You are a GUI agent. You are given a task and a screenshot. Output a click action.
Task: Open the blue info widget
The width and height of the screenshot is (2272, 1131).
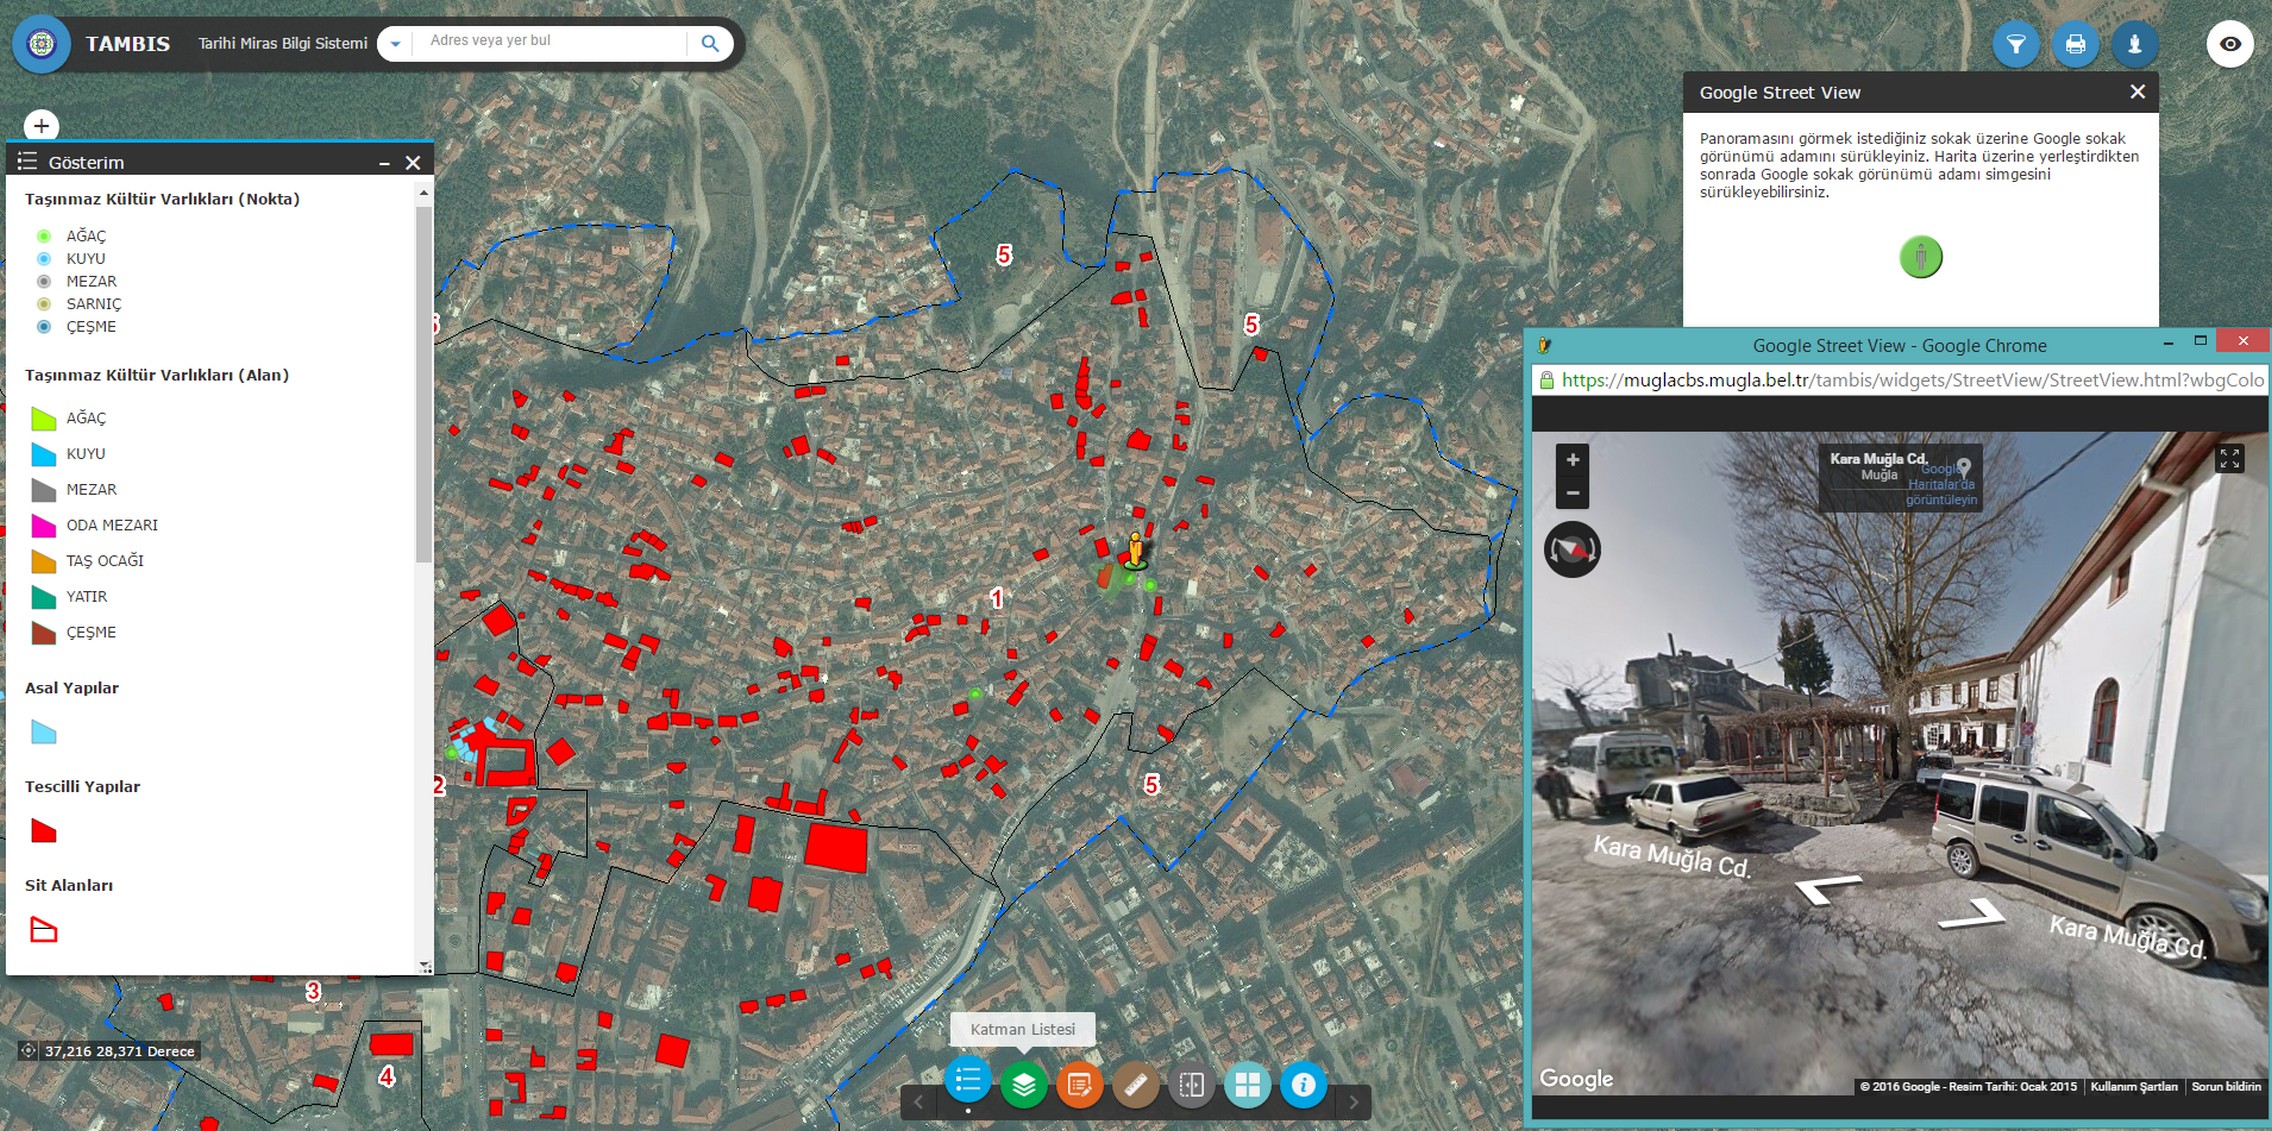click(1303, 1084)
